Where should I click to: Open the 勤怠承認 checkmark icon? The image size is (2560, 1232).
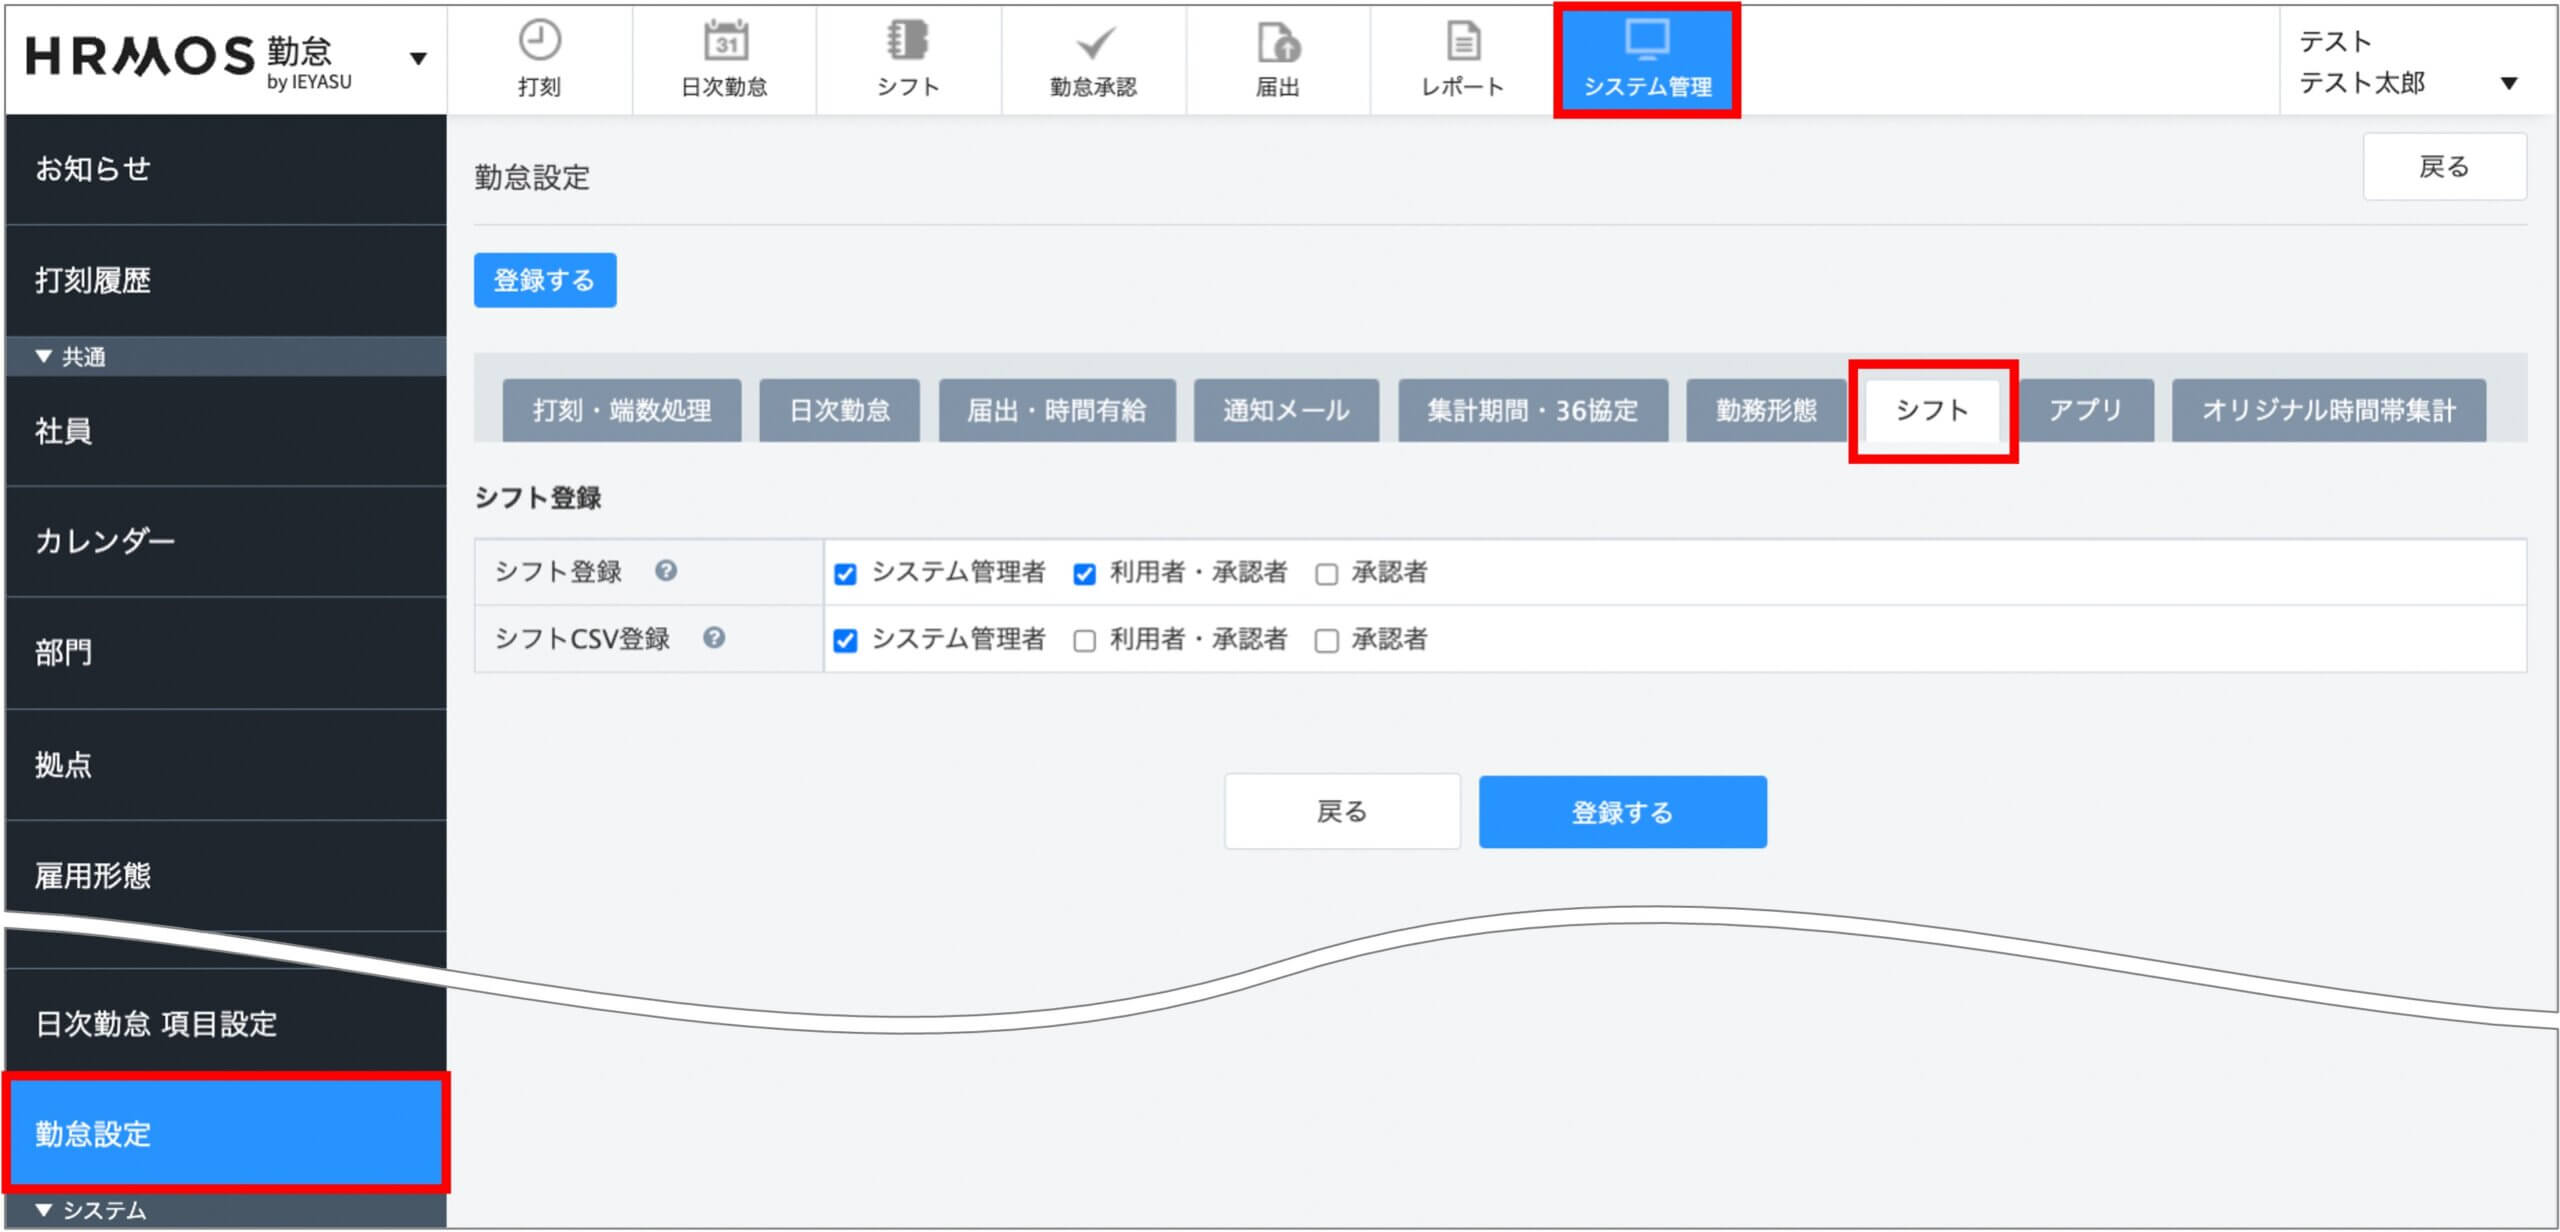pos(1094,44)
